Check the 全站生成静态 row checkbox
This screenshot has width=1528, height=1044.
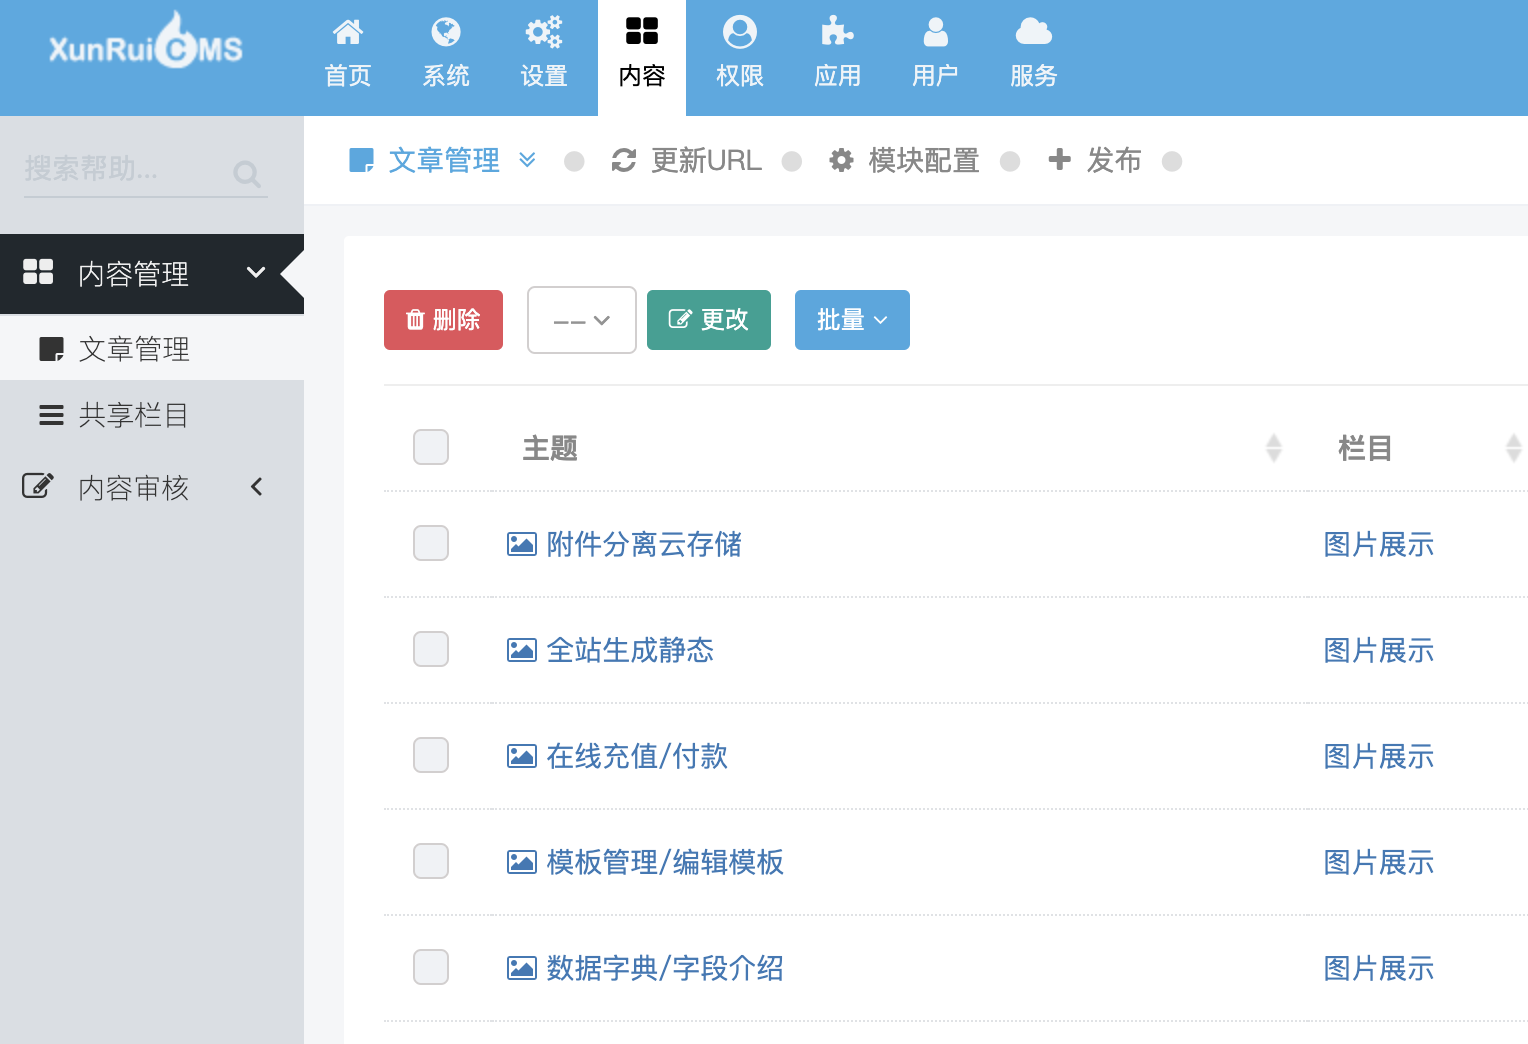click(x=431, y=649)
